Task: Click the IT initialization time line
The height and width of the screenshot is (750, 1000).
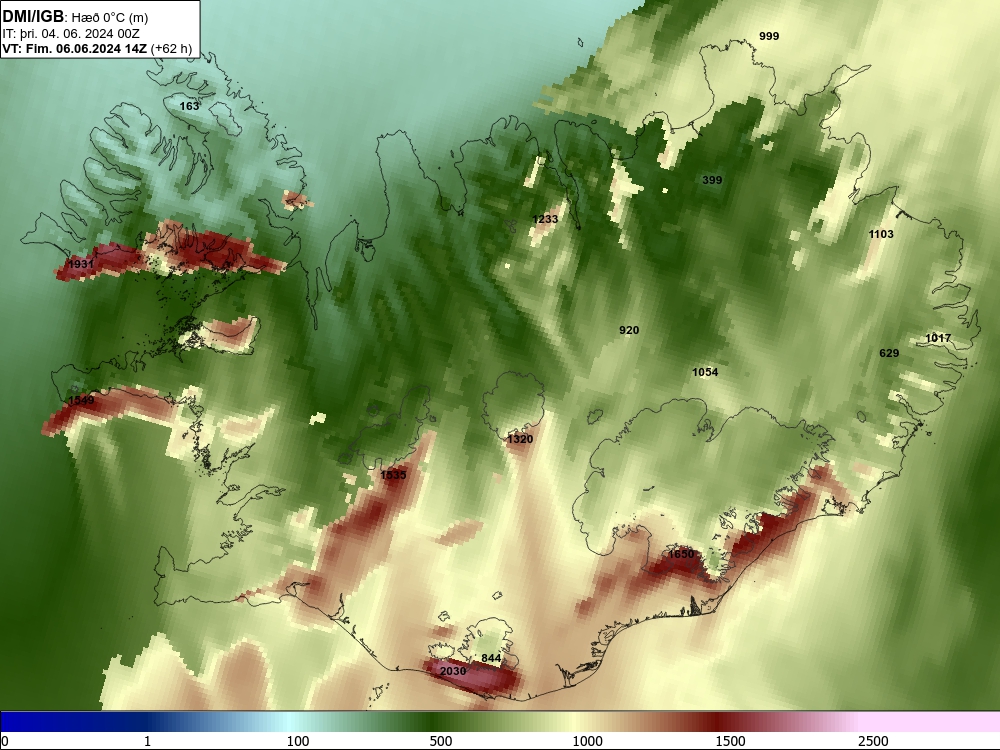Action: point(71,34)
